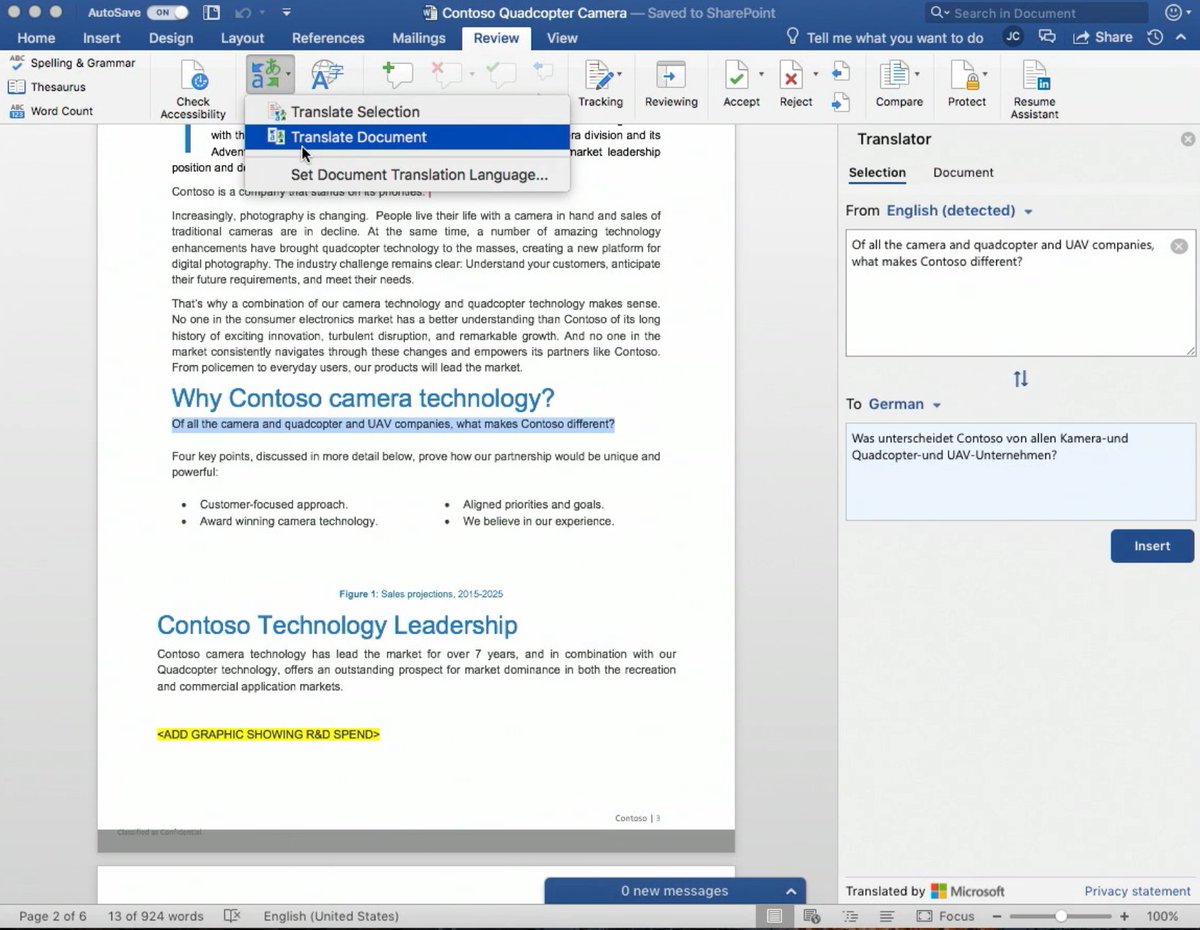Screen dimensions: 1200x930
Task: Open the Home ribbon tab
Action: coord(36,38)
